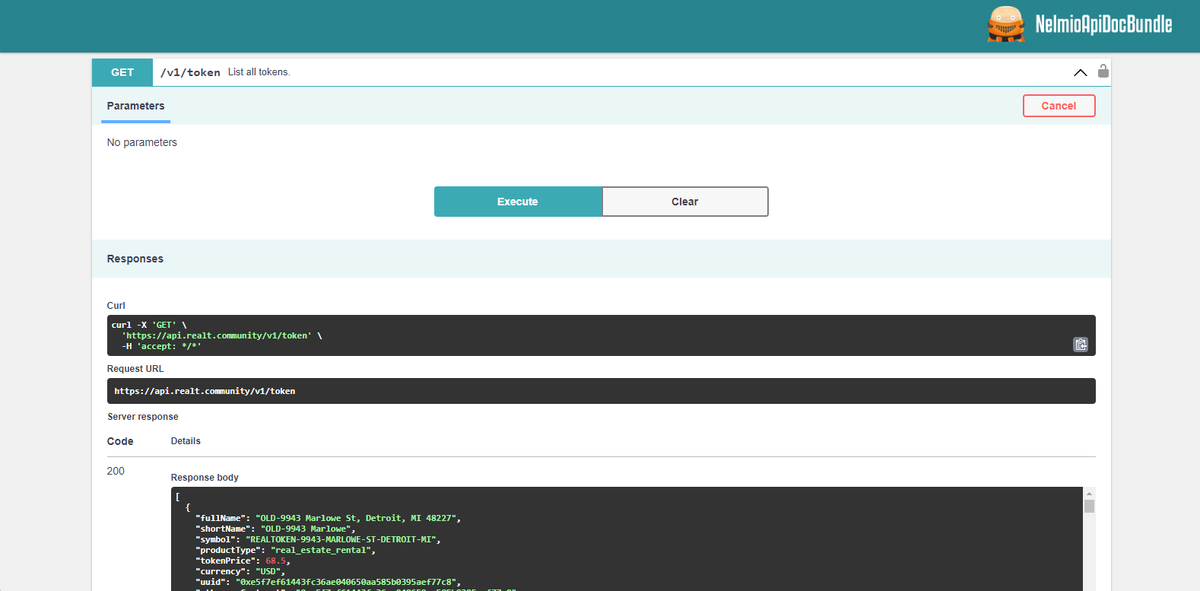Open the /v1/token endpoint path link
The height and width of the screenshot is (591, 1200).
pos(190,72)
